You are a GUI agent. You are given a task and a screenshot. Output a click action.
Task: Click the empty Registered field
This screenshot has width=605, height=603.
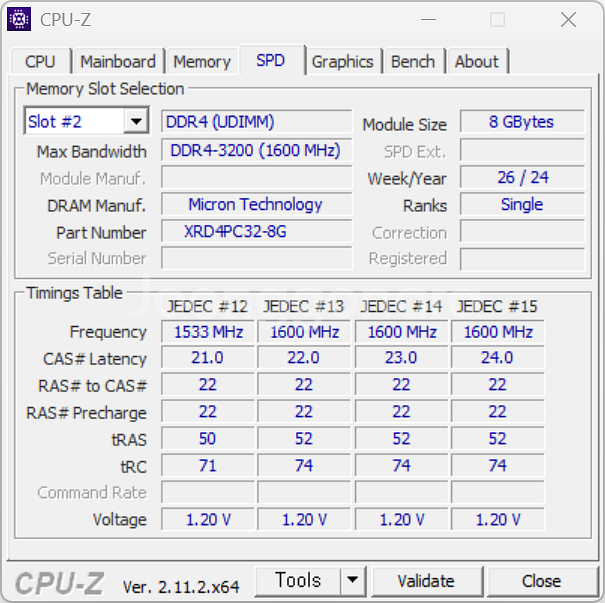click(x=522, y=259)
